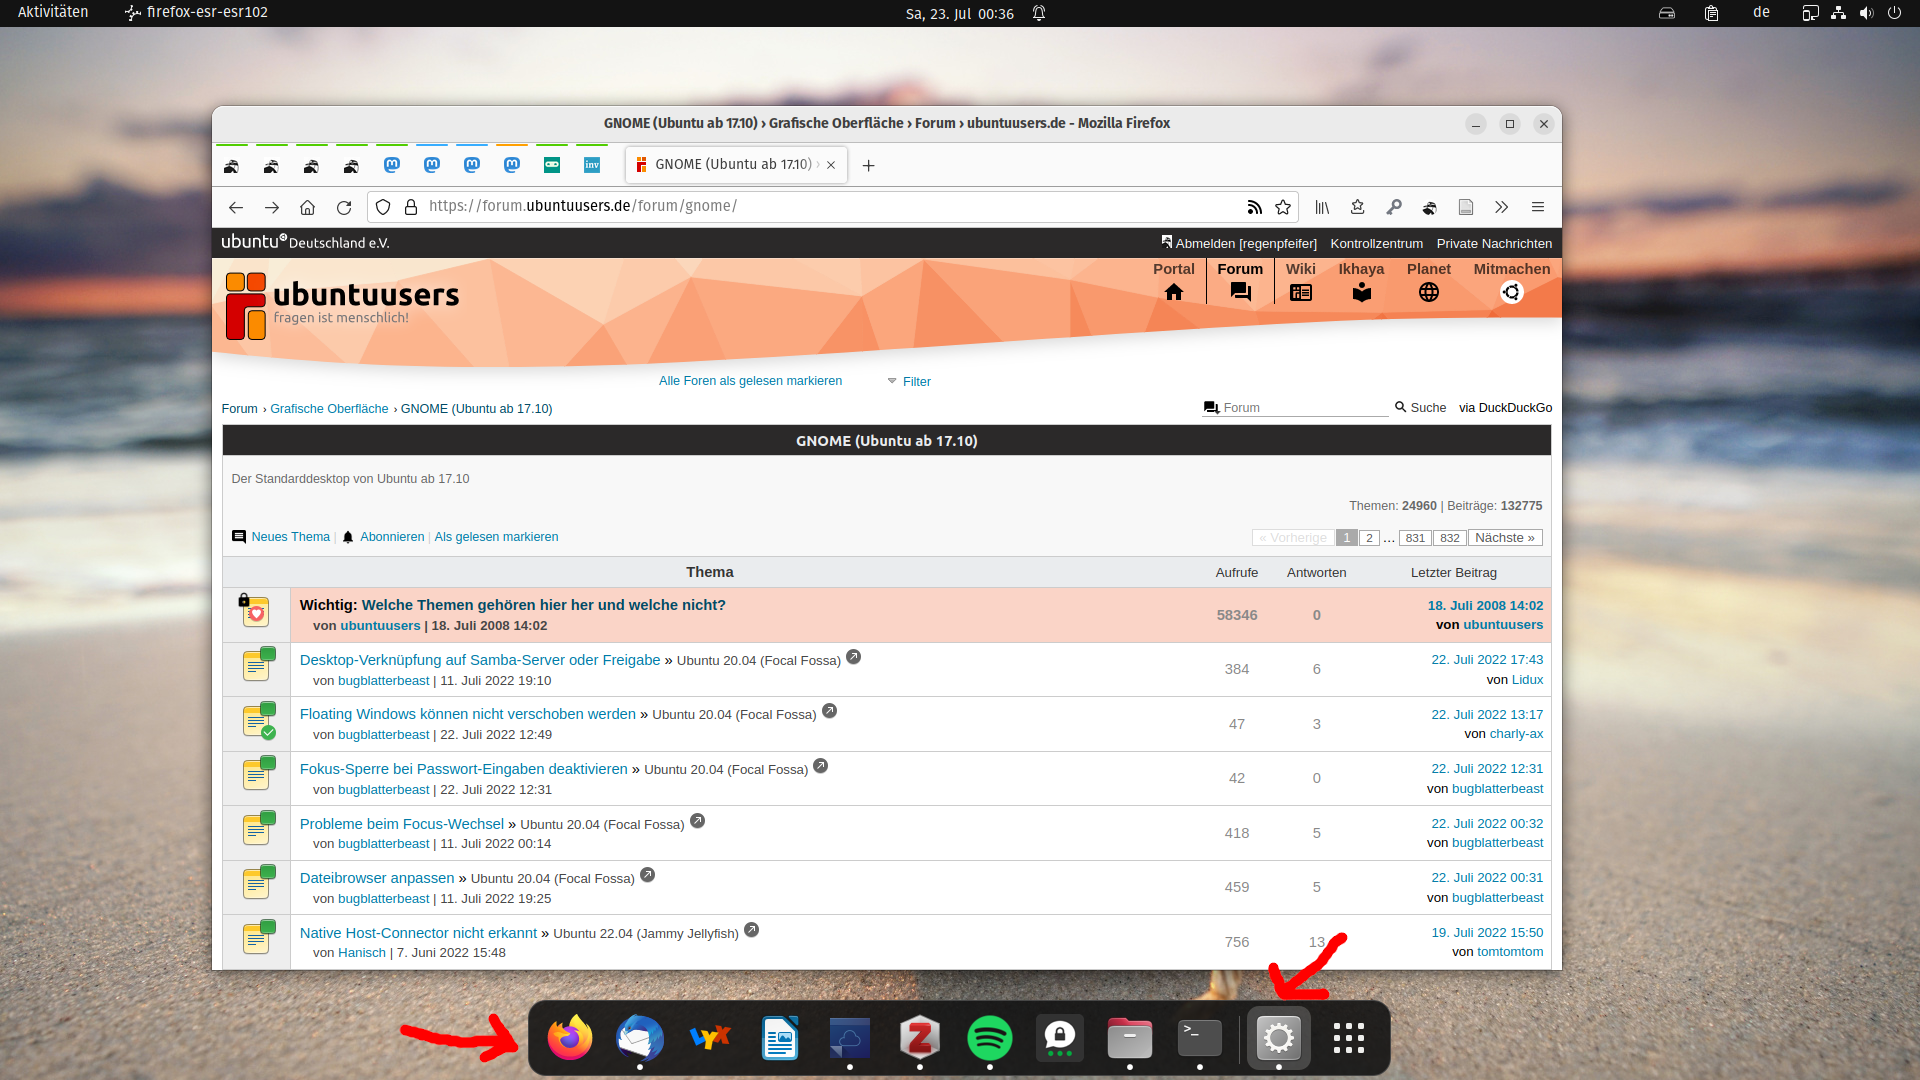This screenshot has height=1080, width=1920.
Task: Open the Wiki section icon
Action: tap(1300, 292)
